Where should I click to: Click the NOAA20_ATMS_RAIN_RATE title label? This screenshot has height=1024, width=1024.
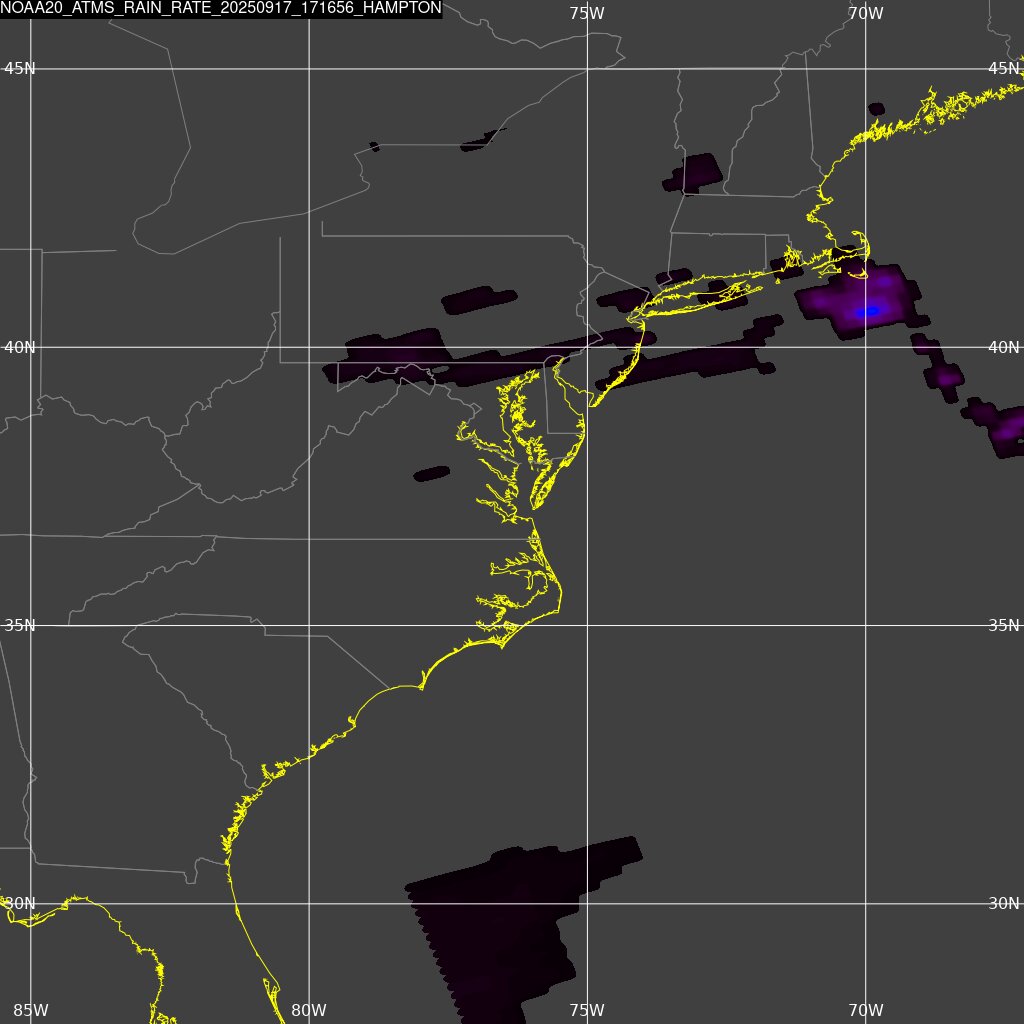pos(221,8)
